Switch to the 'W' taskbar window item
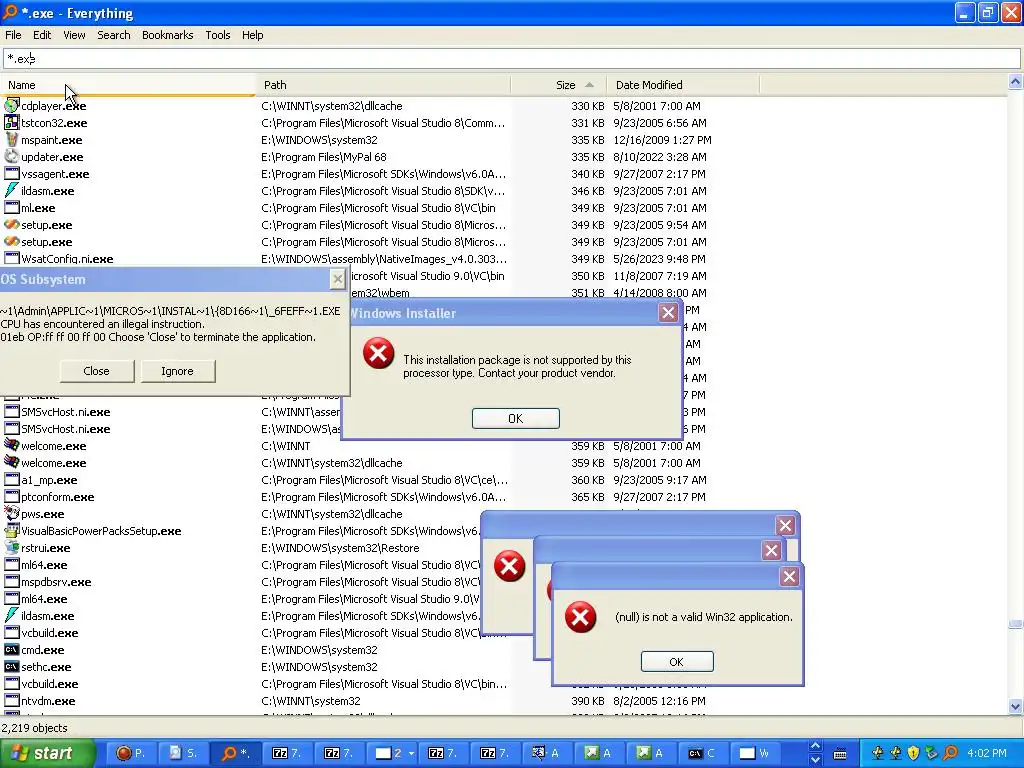This screenshot has width=1024, height=768. (755, 753)
